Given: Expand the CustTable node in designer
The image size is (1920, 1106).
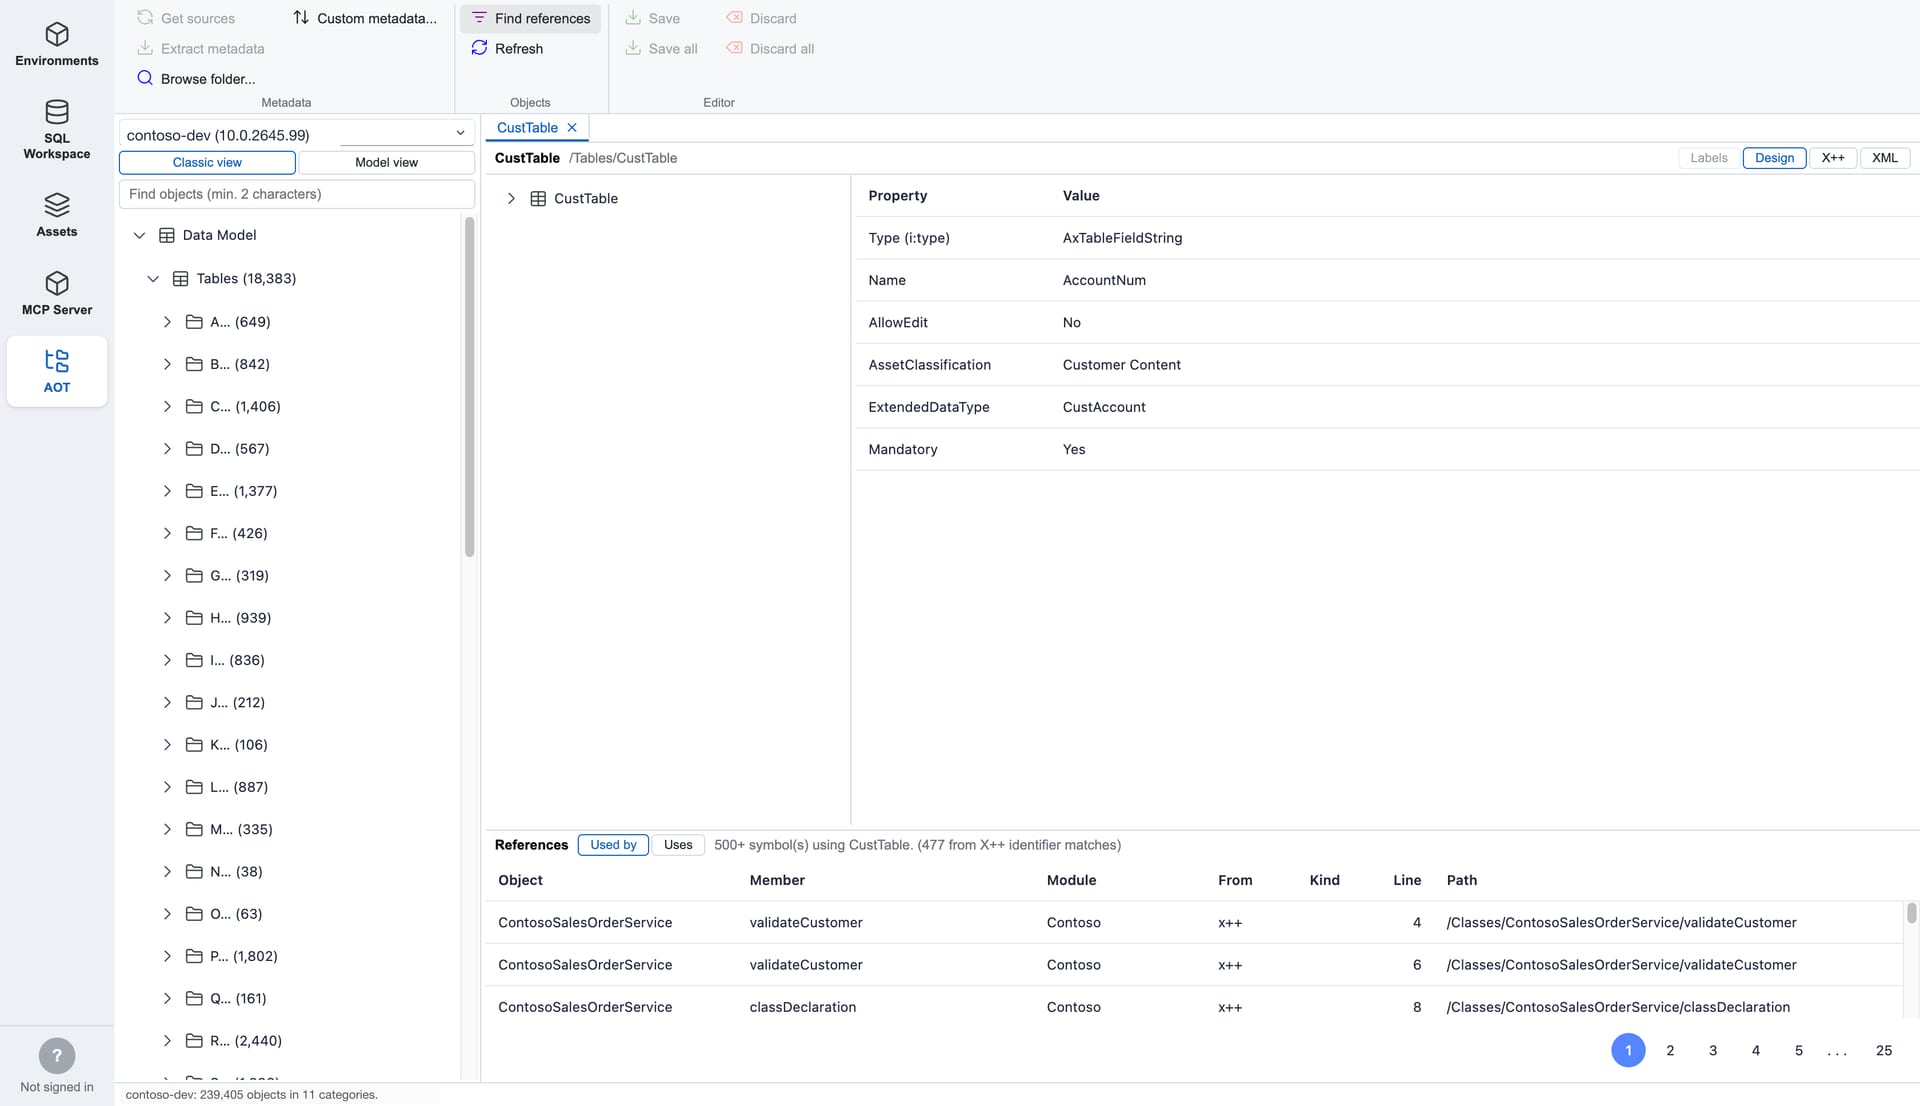Looking at the screenshot, I should [511, 199].
